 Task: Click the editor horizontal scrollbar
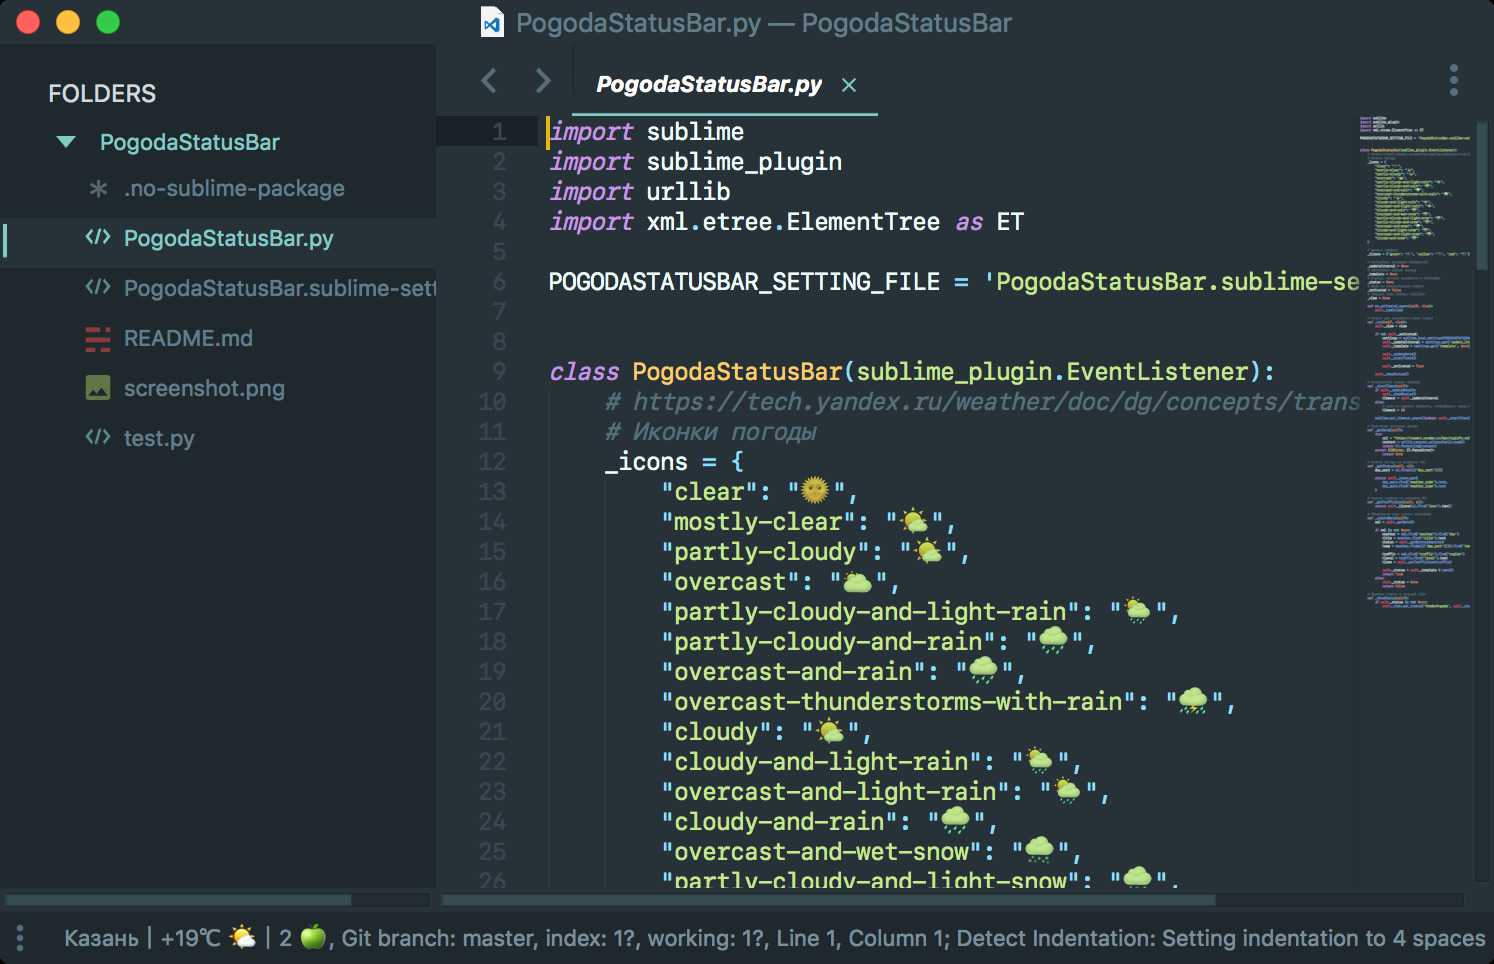(x=828, y=900)
